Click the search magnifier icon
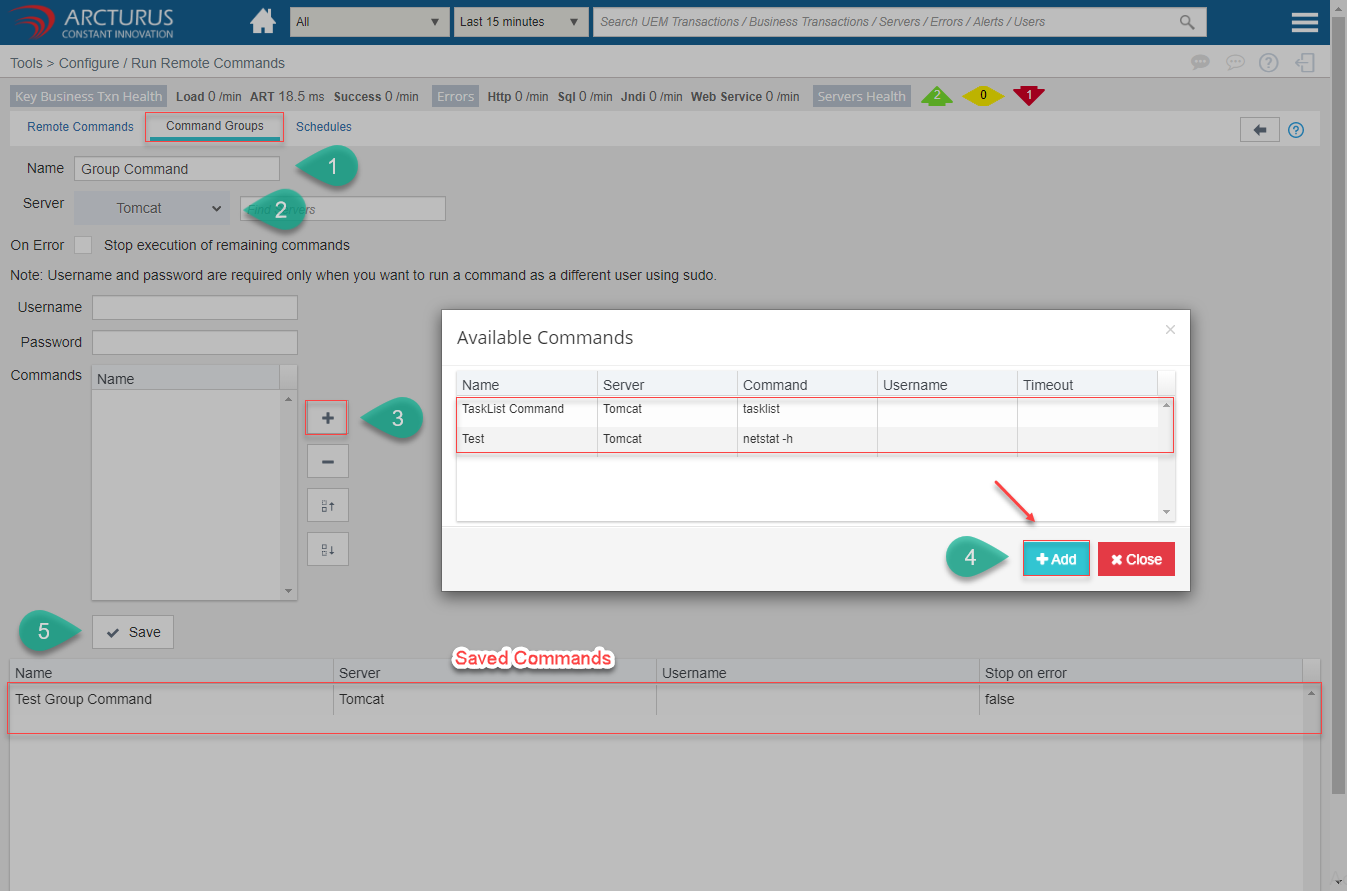The height and width of the screenshot is (891, 1347). click(1187, 22)
